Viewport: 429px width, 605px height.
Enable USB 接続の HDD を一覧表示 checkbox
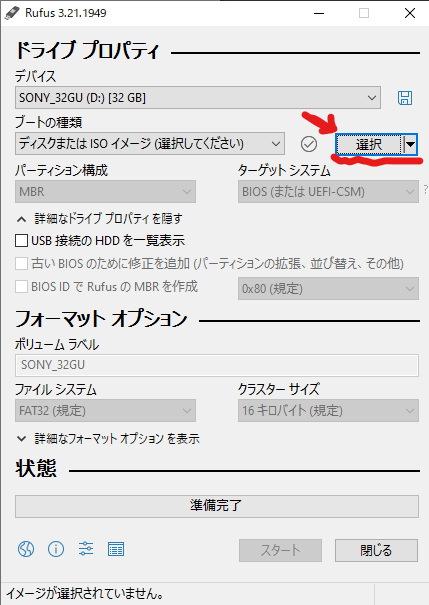point(22,241)
